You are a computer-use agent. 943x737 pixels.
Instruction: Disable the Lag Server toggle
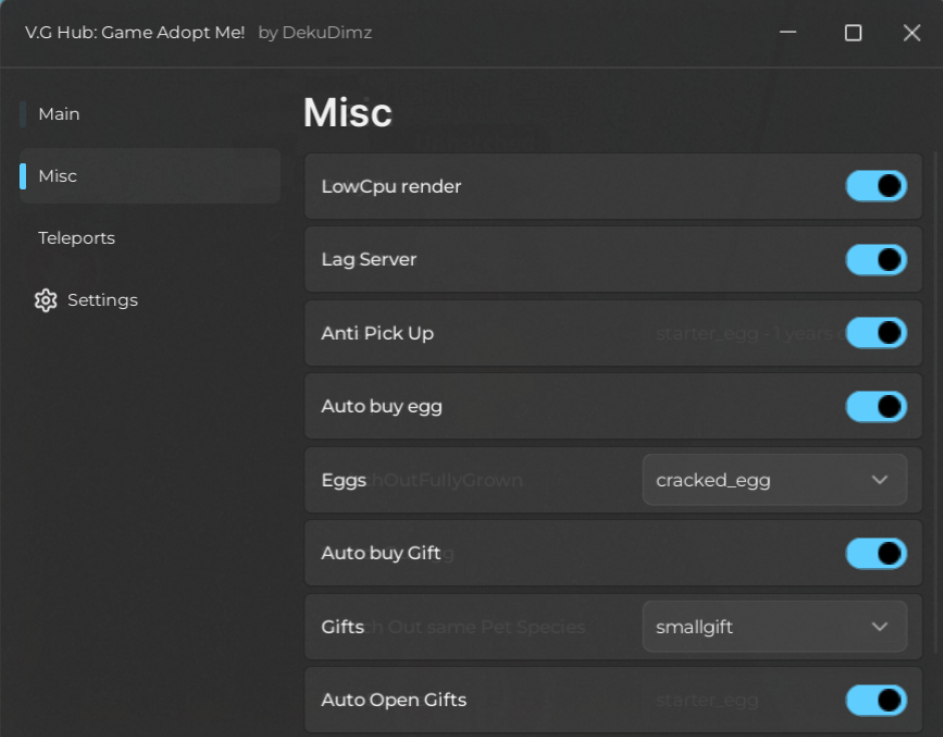point(876,259)
